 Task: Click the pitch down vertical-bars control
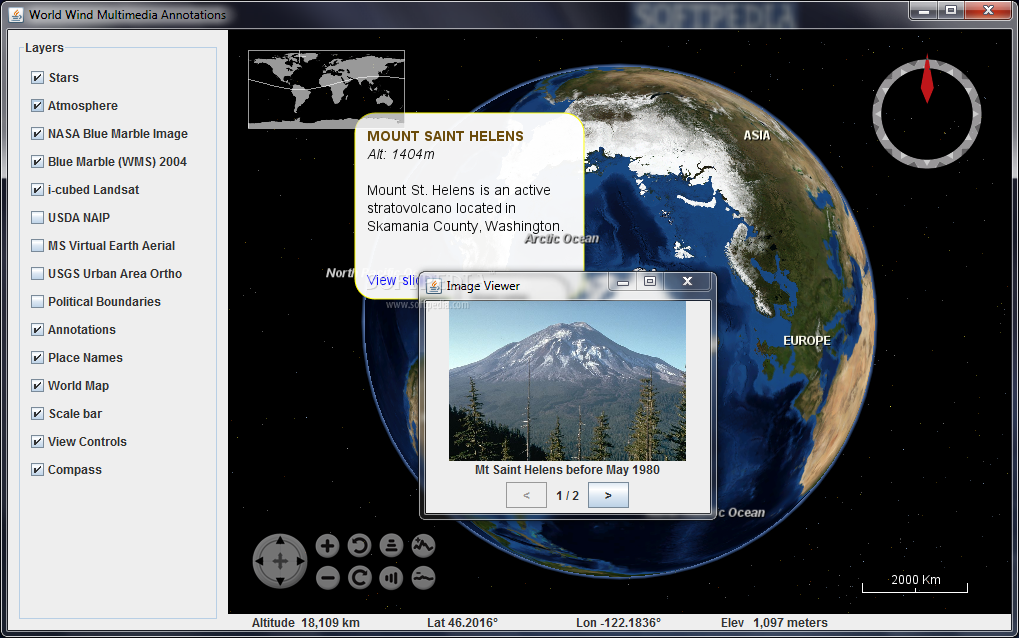point(391,578)
